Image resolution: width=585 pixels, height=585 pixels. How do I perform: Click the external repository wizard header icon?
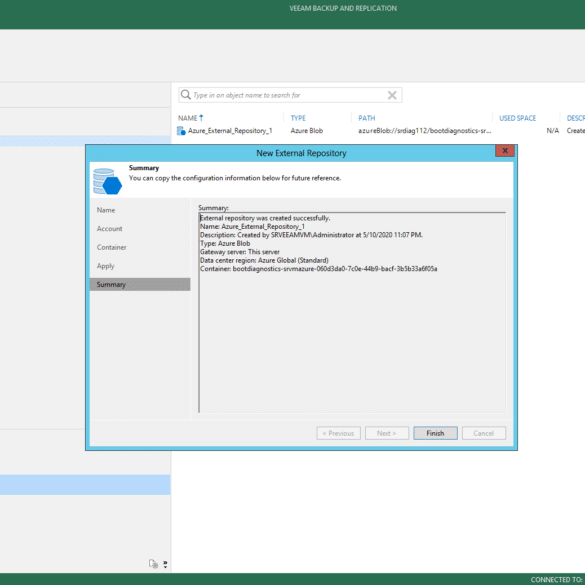pos(107,181)
